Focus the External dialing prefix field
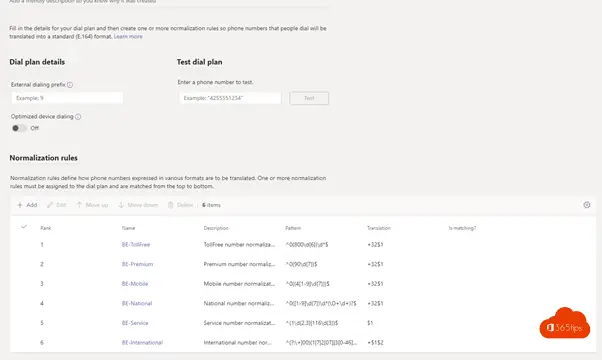Viewport: 602px width, 360px height. click(67, 98)
